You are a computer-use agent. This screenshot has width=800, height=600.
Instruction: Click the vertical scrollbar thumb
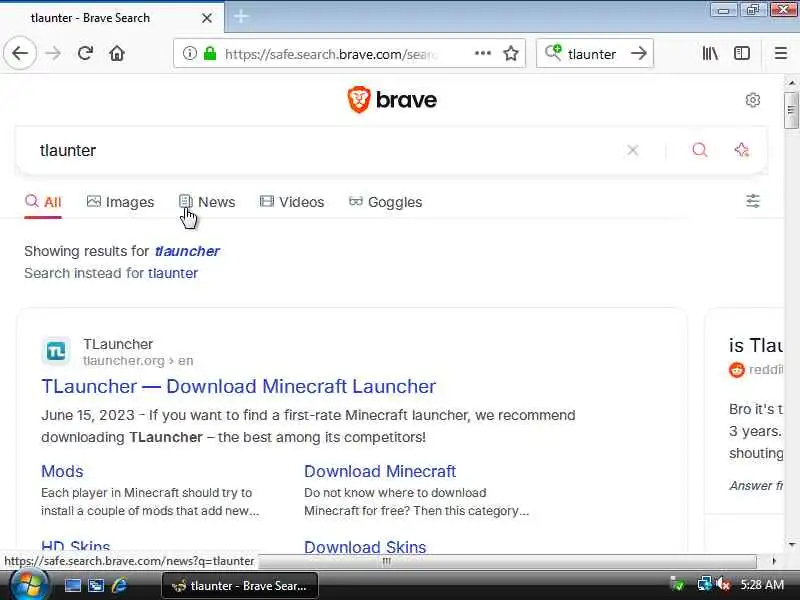791,110
